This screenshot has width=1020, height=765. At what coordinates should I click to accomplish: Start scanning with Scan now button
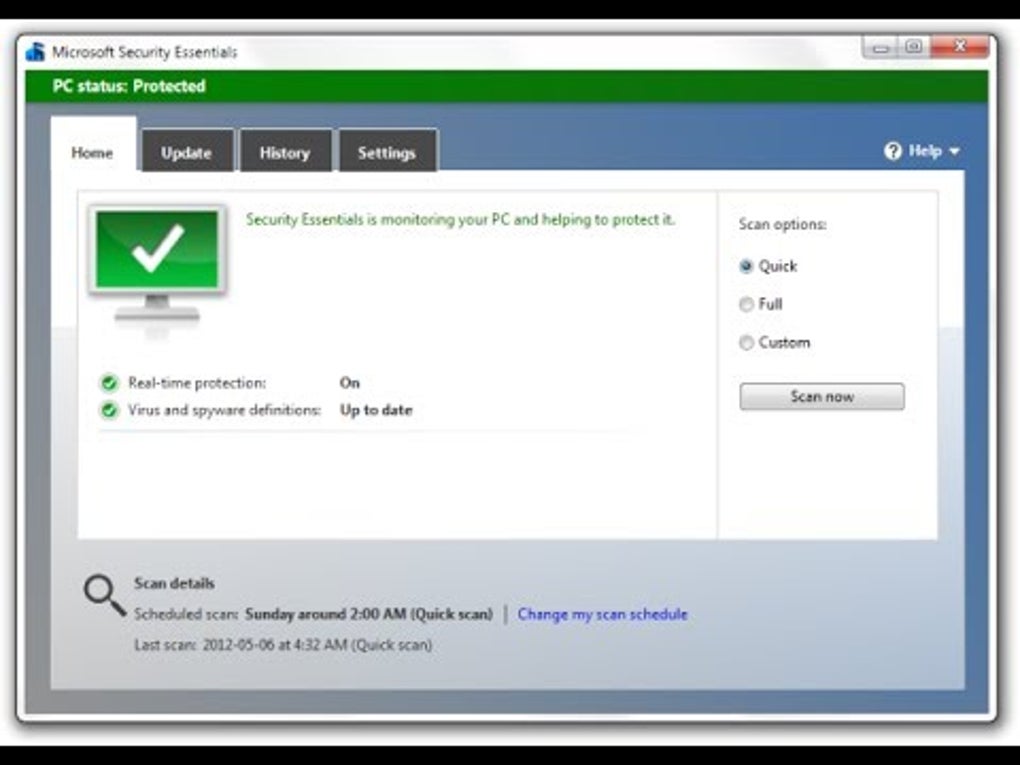pos(822,396)
